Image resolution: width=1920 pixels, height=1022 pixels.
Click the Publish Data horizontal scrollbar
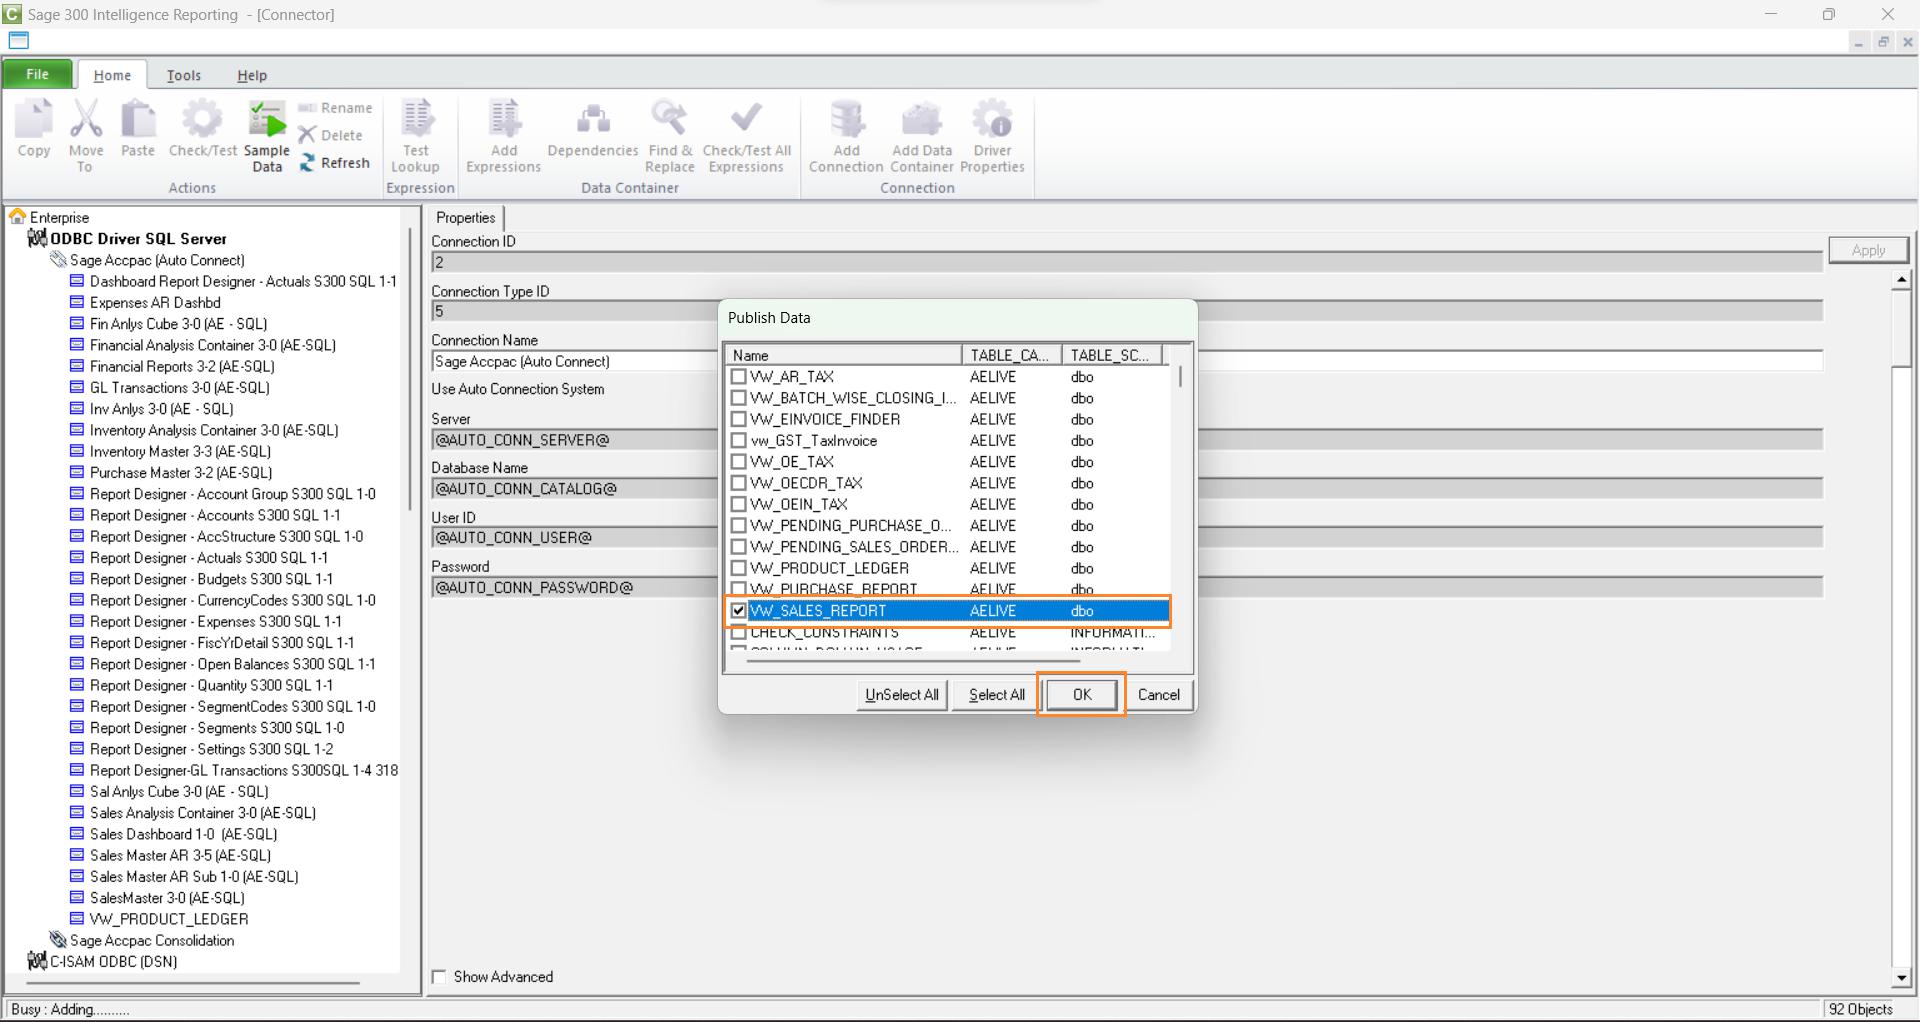(912, 661)
